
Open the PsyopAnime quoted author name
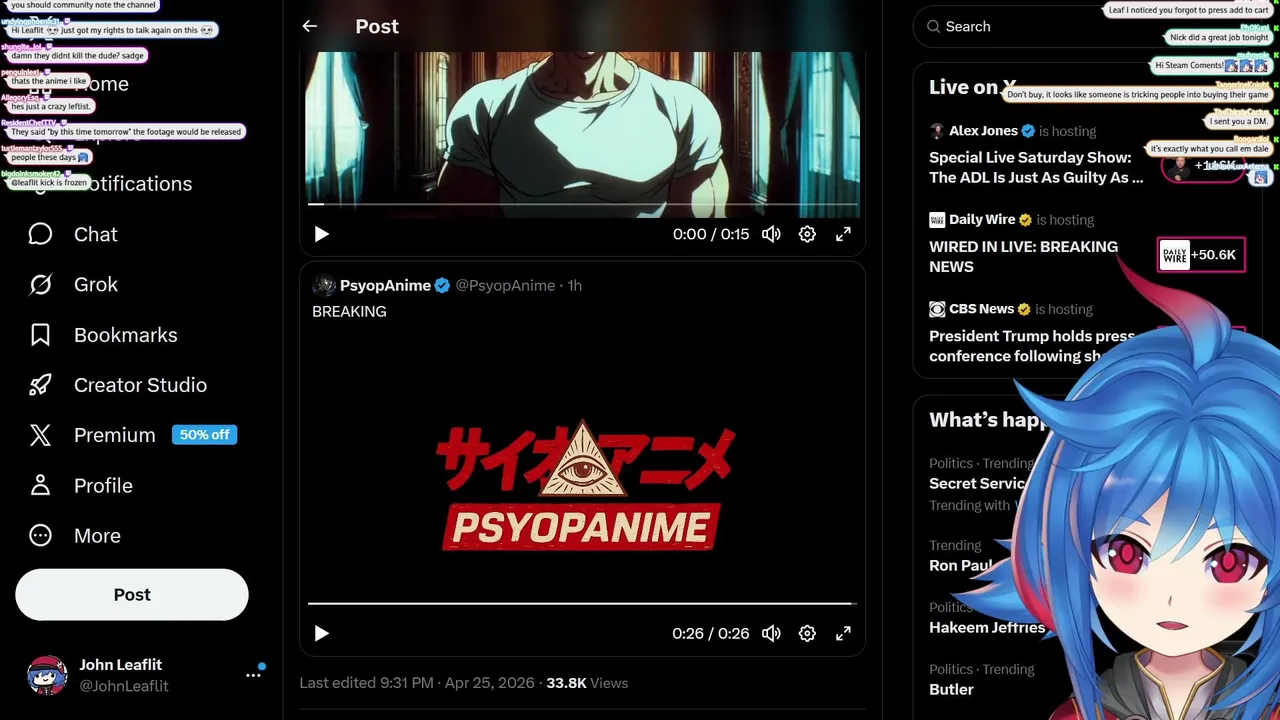(385, 285)
